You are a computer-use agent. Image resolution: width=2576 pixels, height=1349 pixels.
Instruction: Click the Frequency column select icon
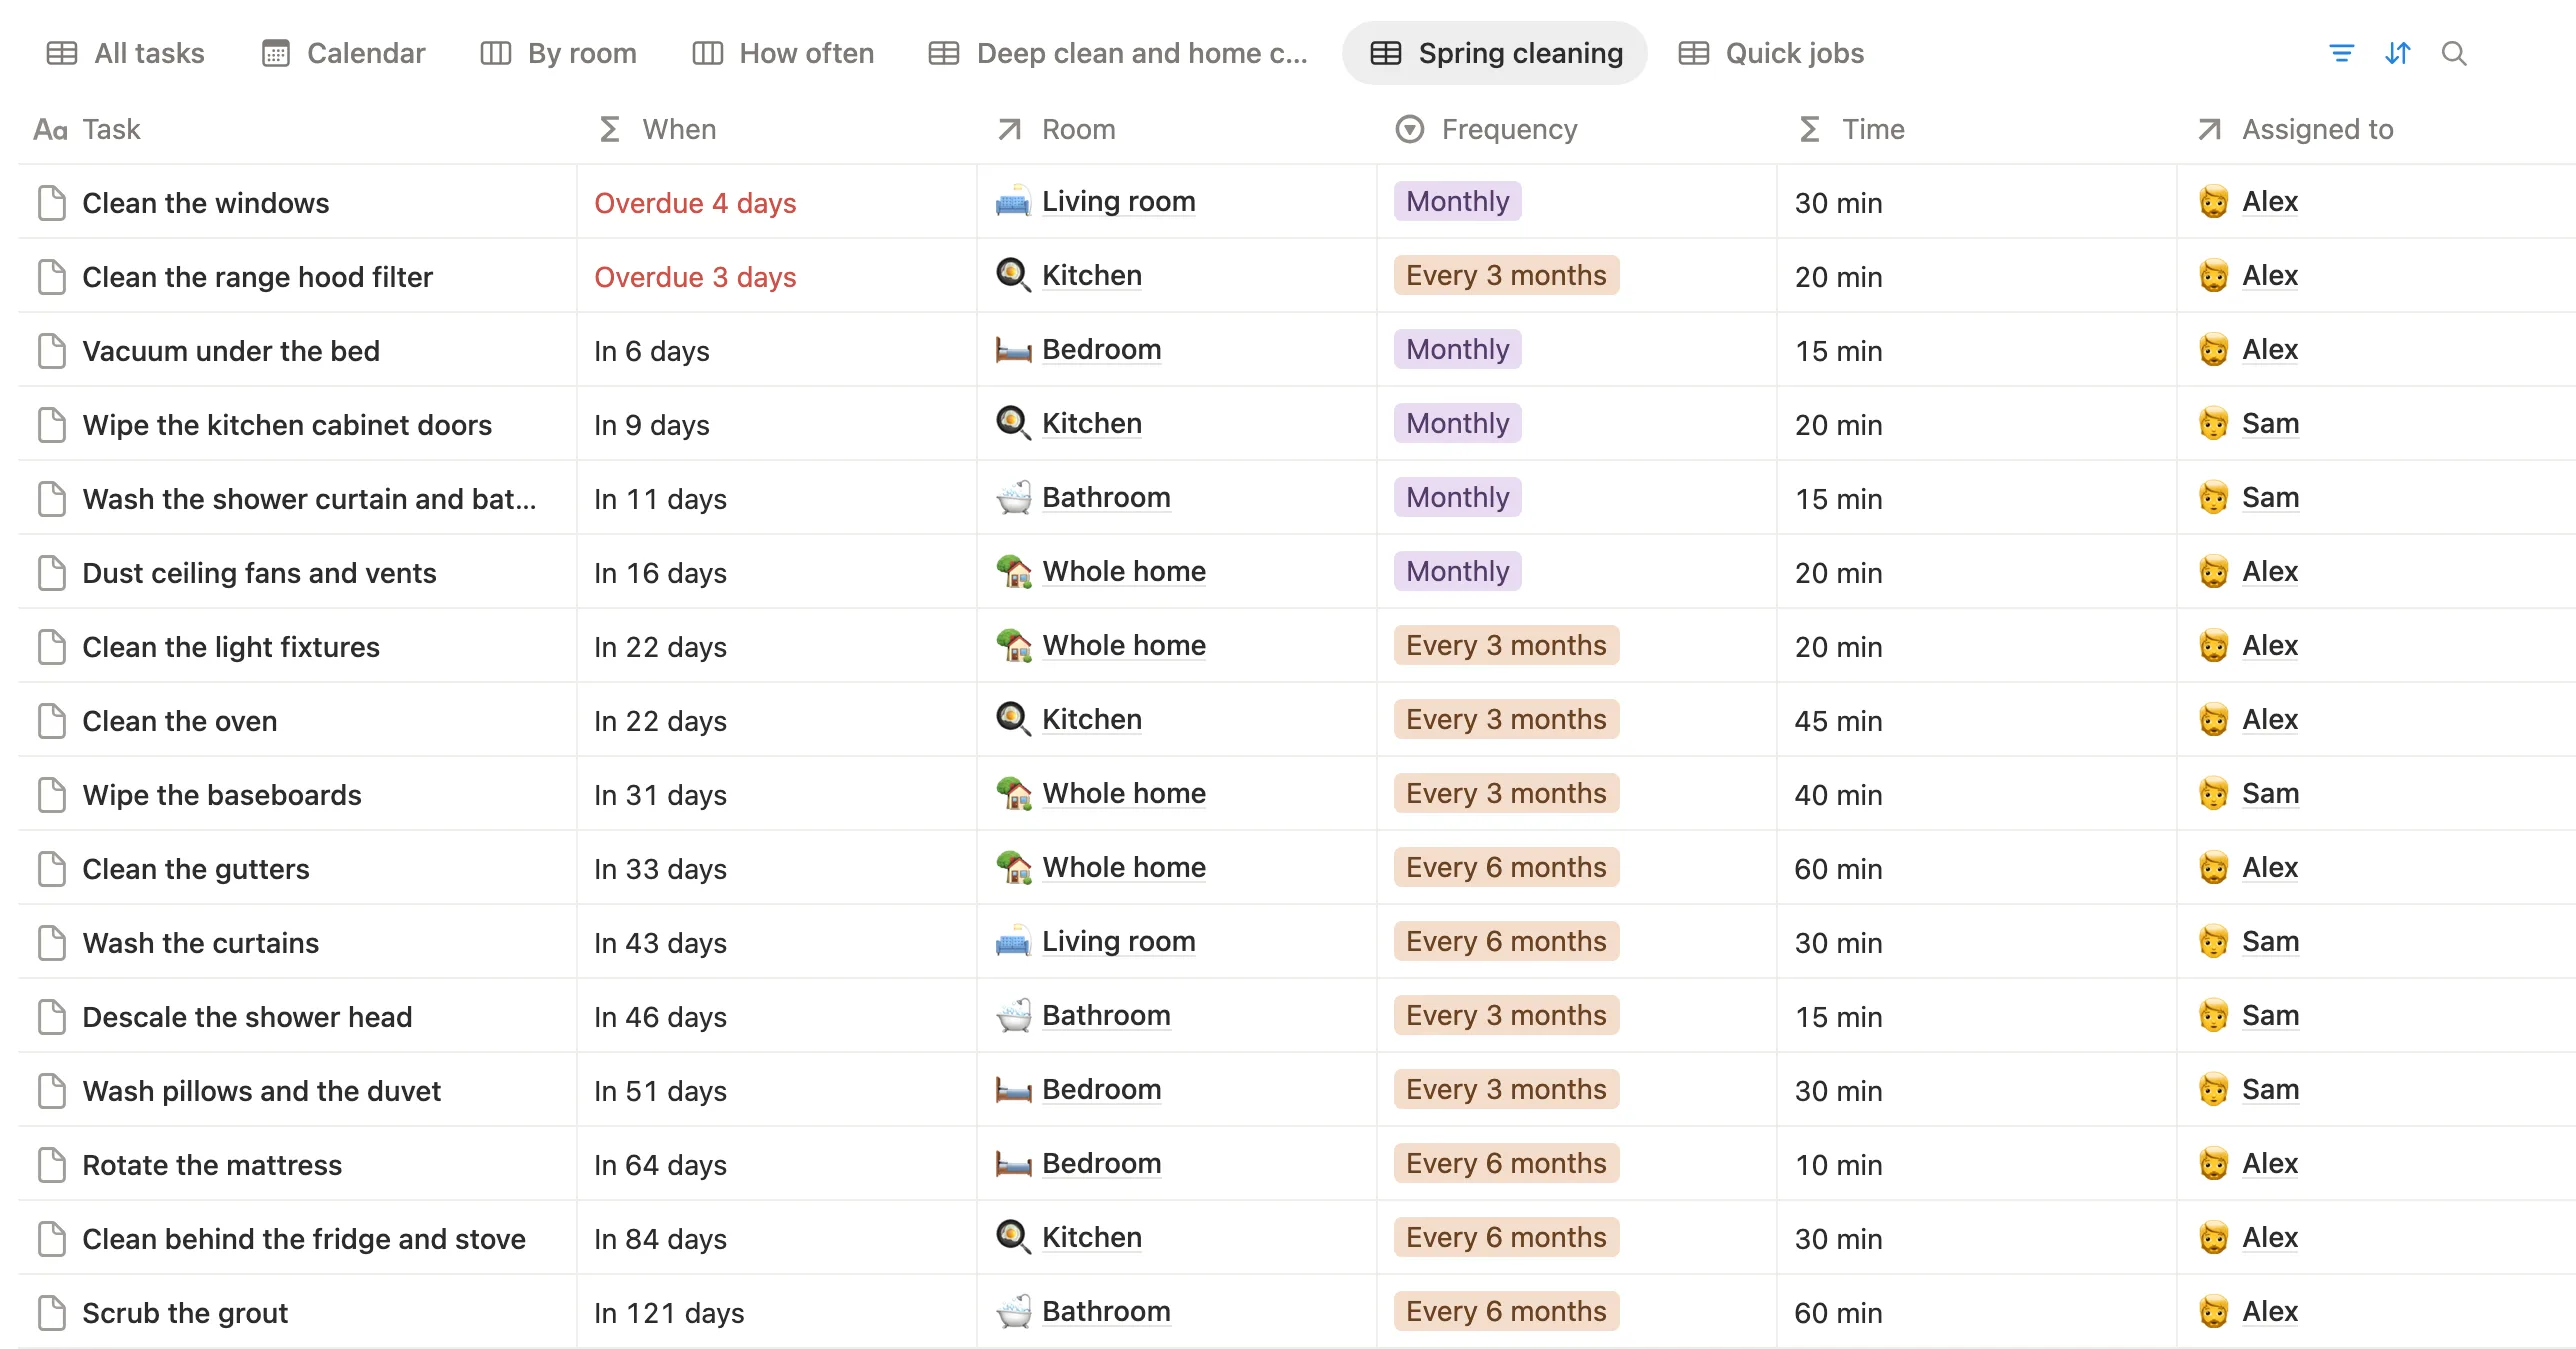[x=1409, y=129]
